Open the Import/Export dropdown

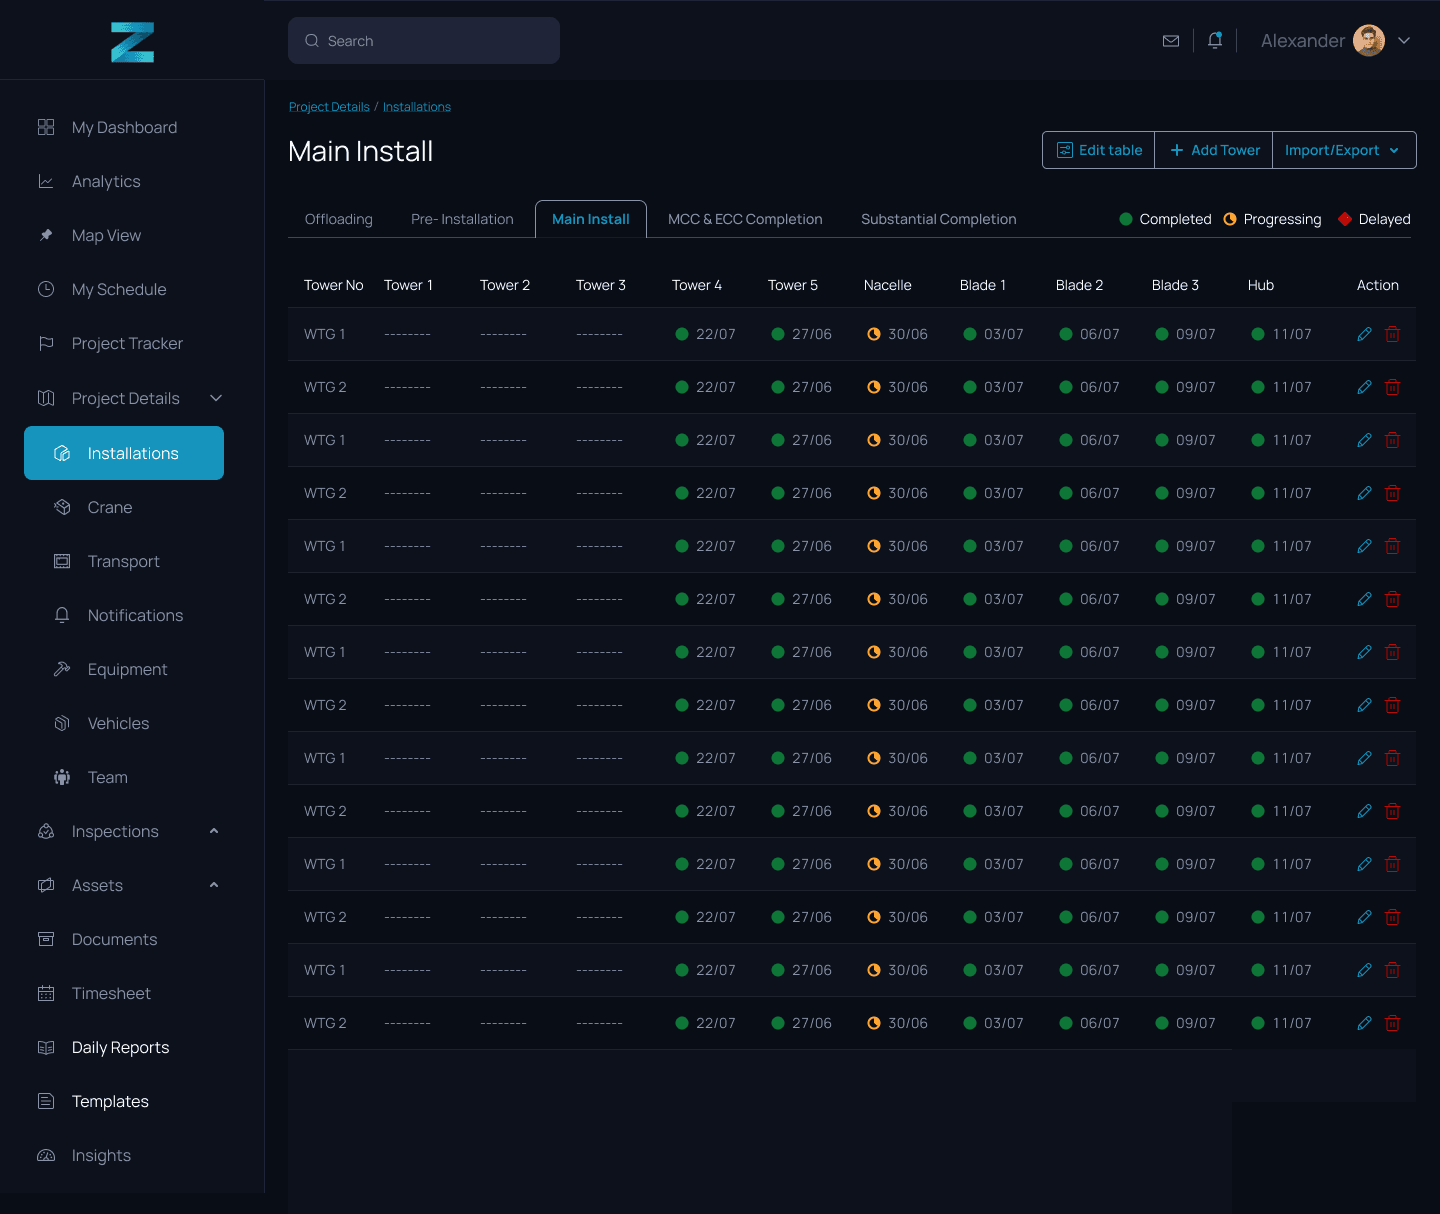click(x=1343, y=150)
